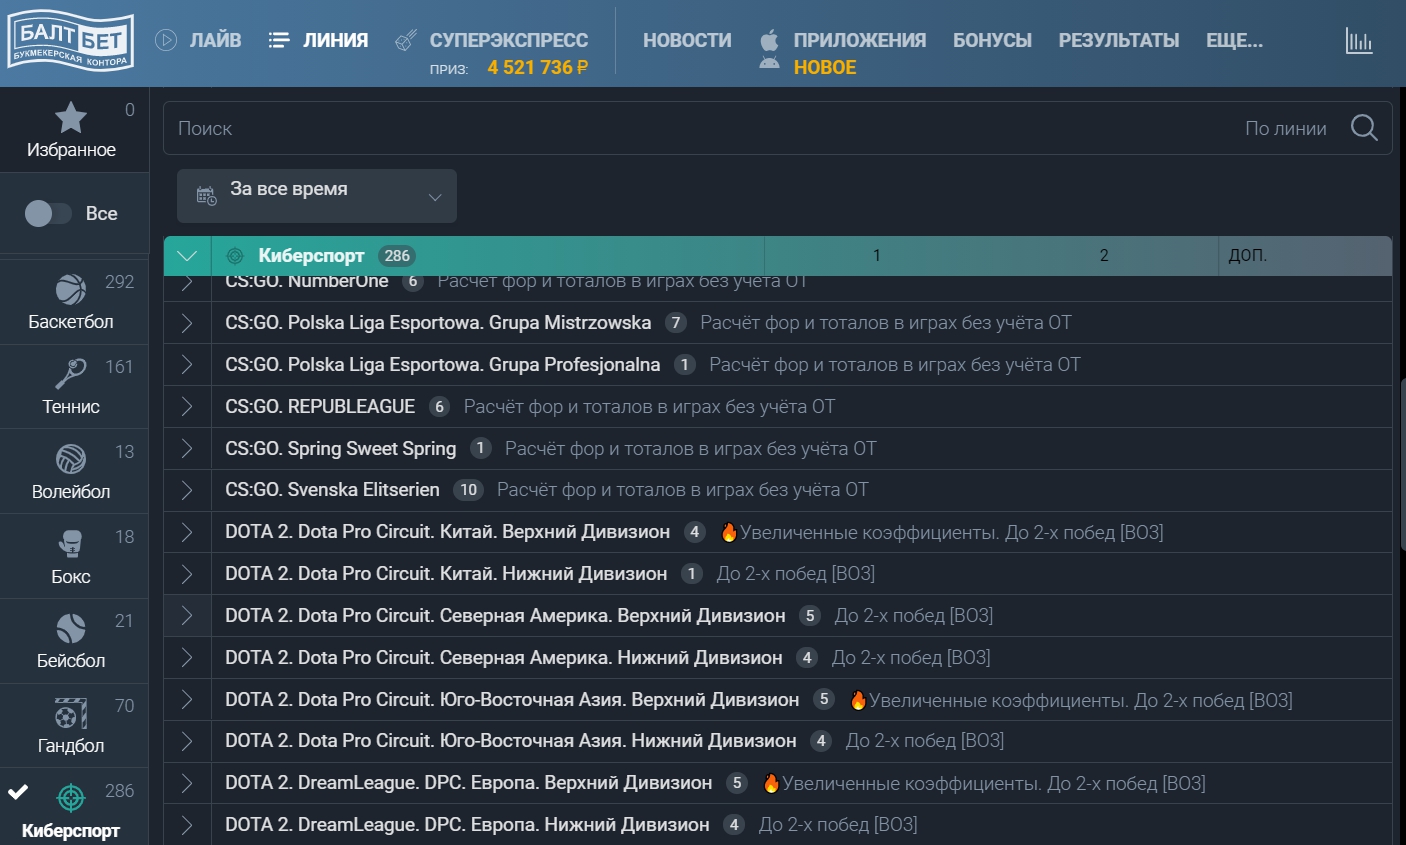Open the Handball sport icon
Image resolution: width=1406 pixels, height=845 pixels.
point(70,714)
